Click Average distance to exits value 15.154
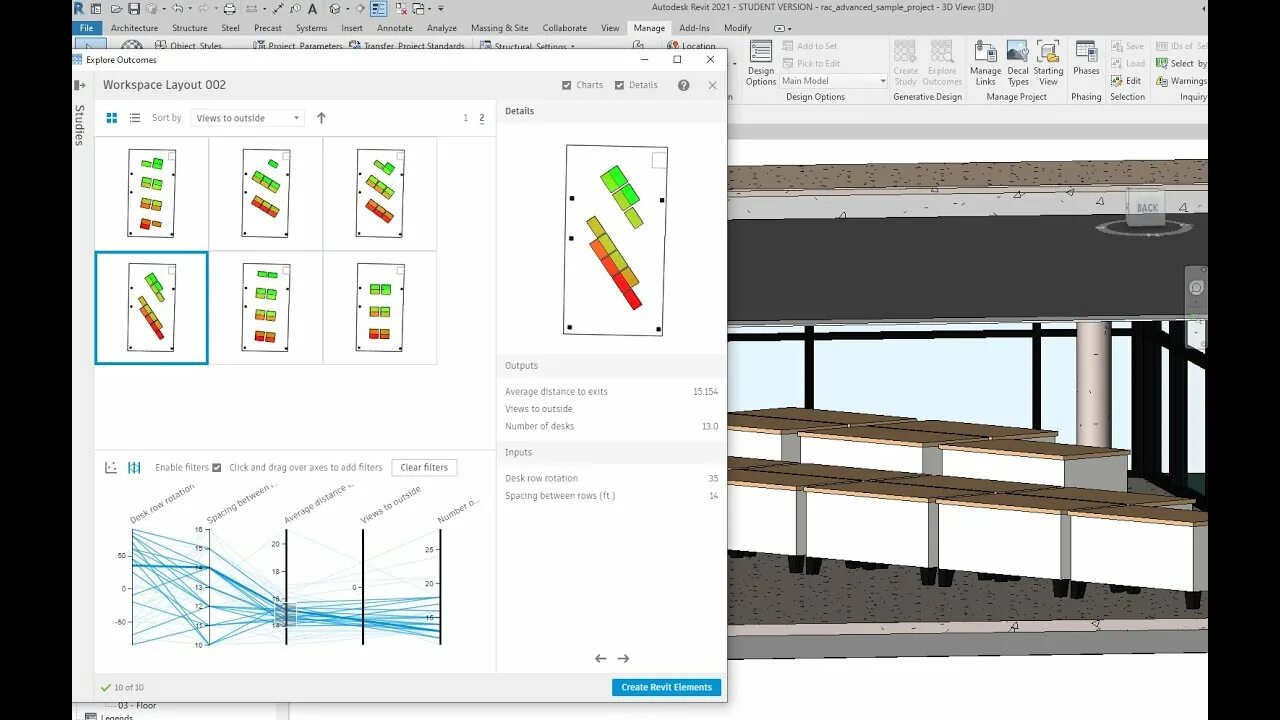 click(x=705, y=392)
